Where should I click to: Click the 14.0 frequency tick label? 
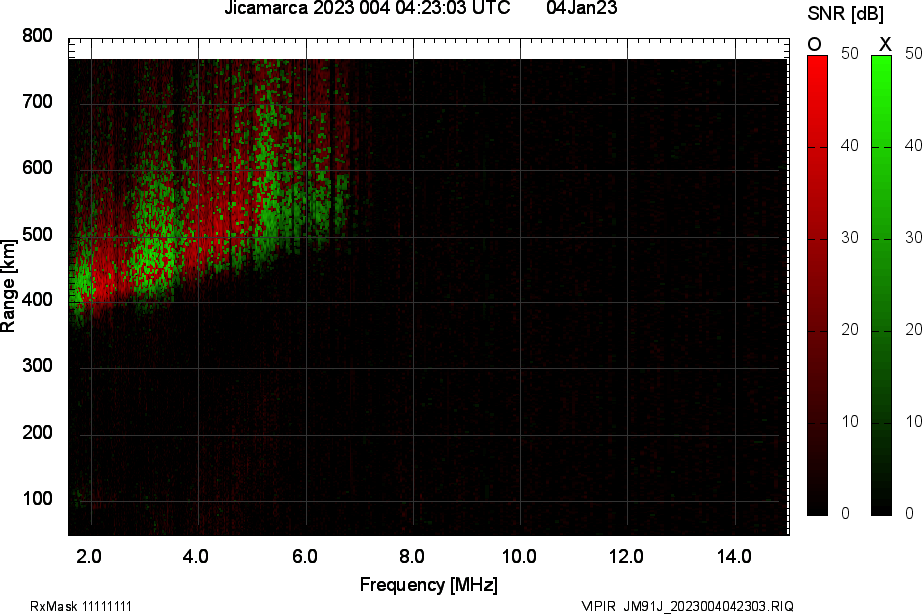click(x=734, y=556)
